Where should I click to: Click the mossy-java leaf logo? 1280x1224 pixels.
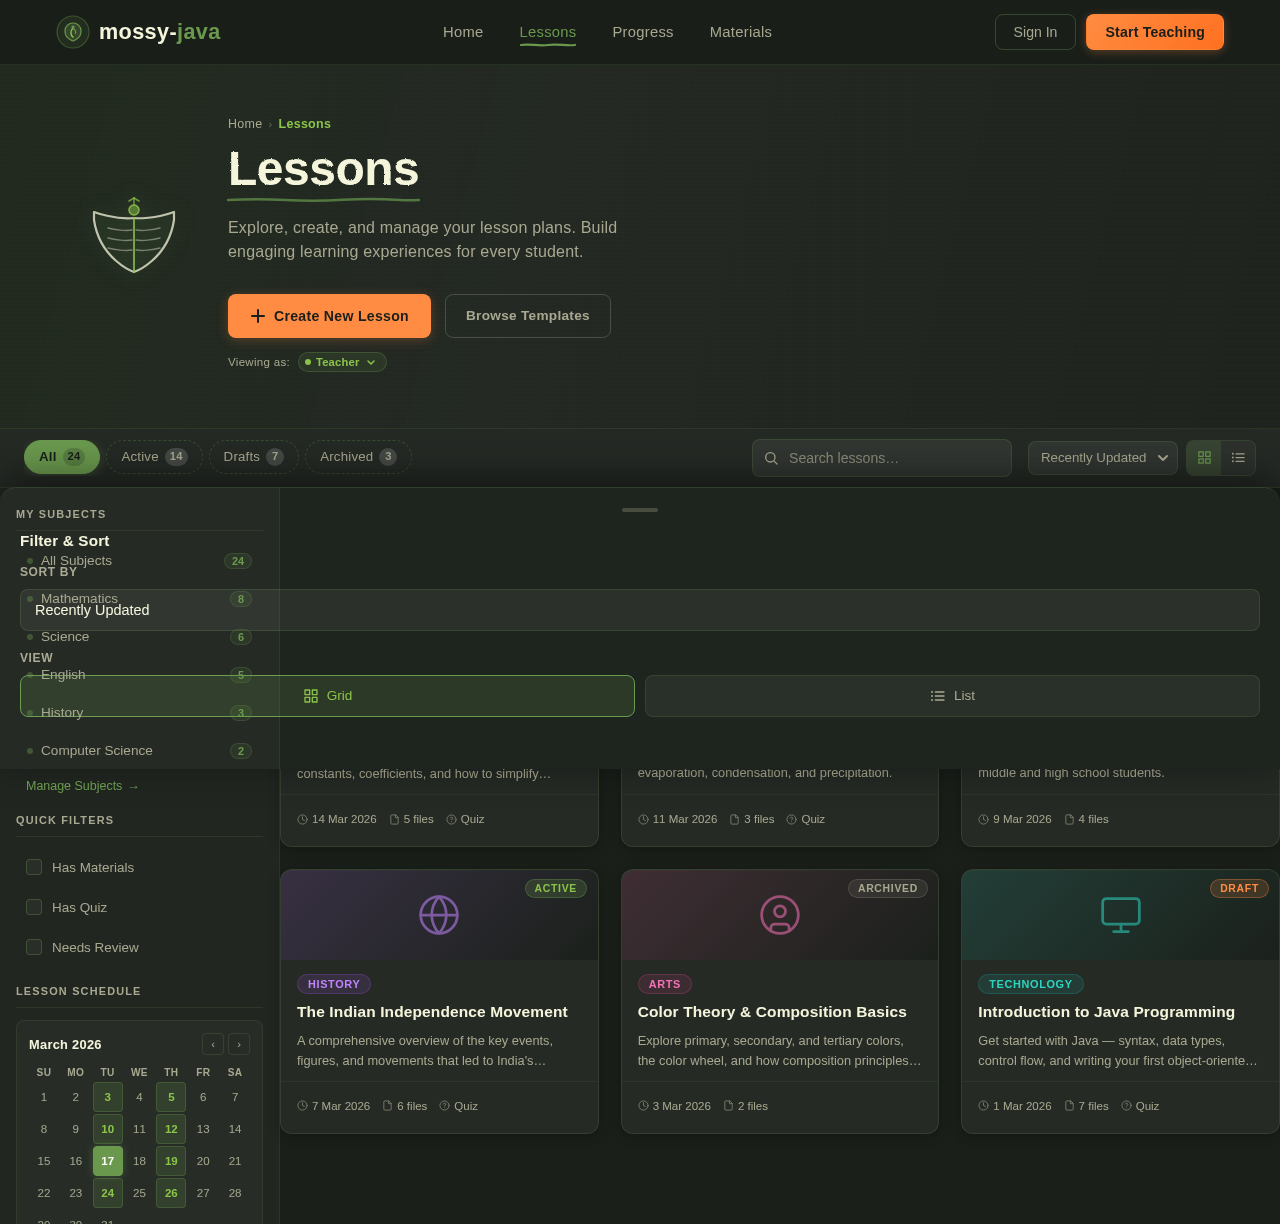[71, 31]
